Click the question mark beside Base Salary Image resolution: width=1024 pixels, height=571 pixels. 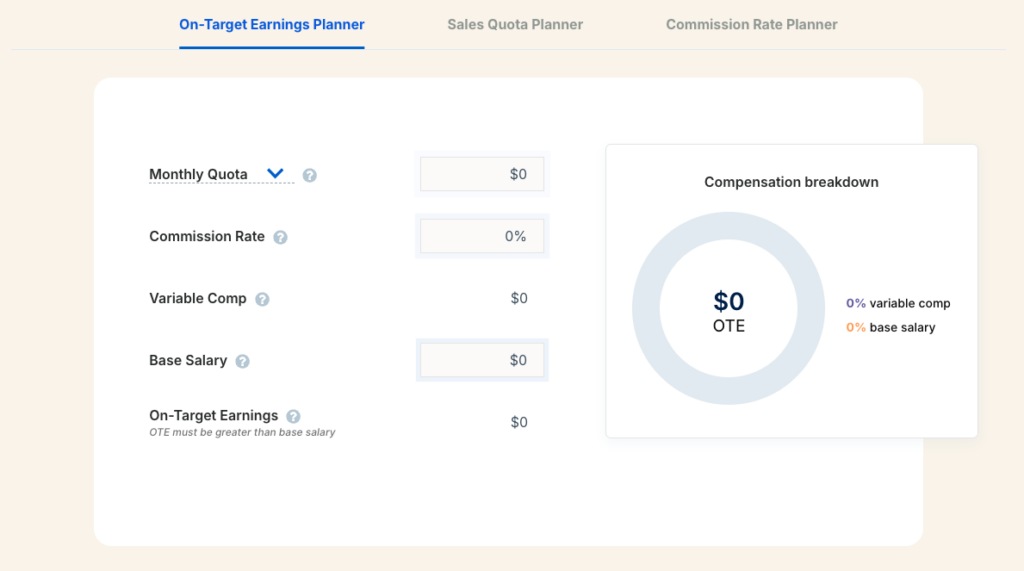tap(242, 361)
